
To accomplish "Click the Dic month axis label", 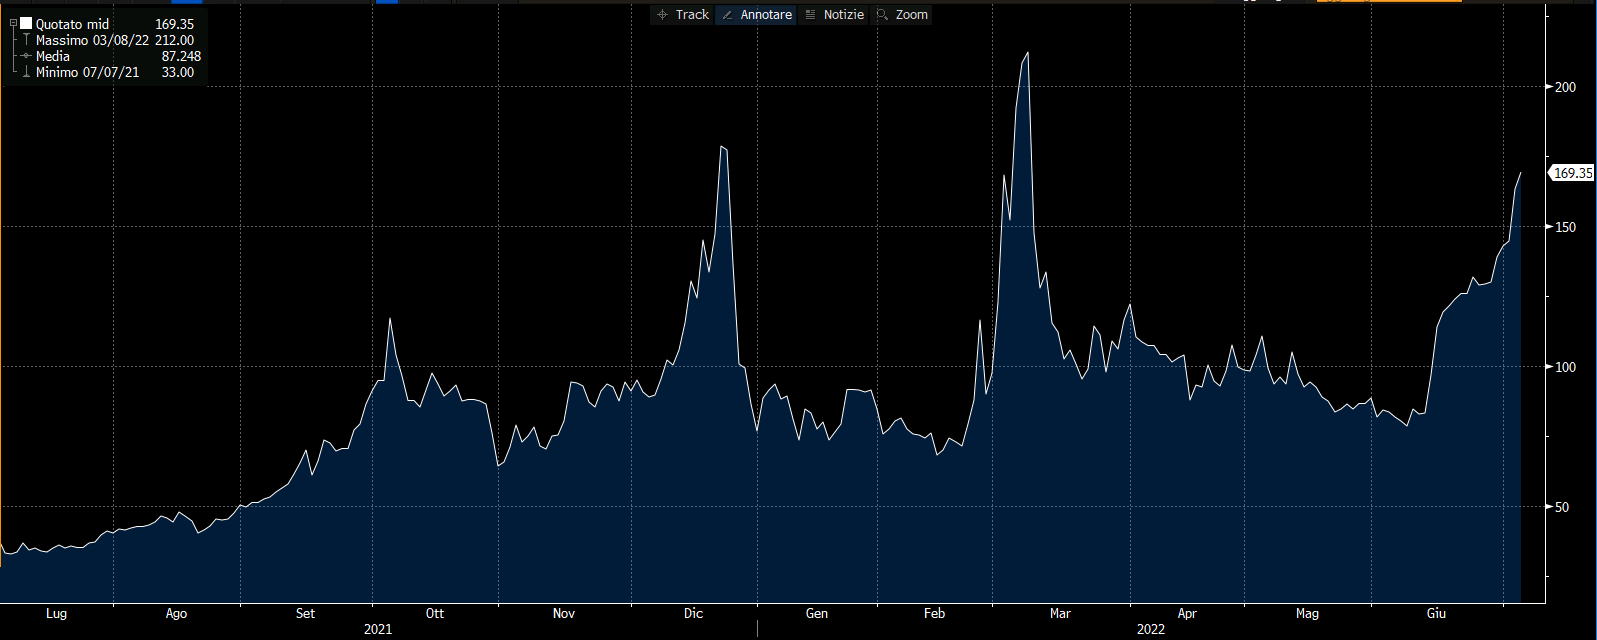I will point(693,613).
